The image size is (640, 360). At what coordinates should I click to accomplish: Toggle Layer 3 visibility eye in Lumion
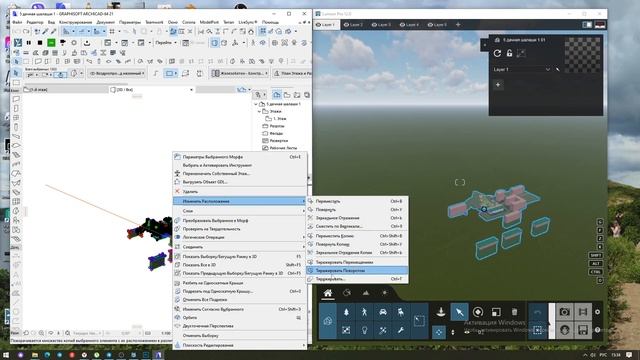(374, 25)
